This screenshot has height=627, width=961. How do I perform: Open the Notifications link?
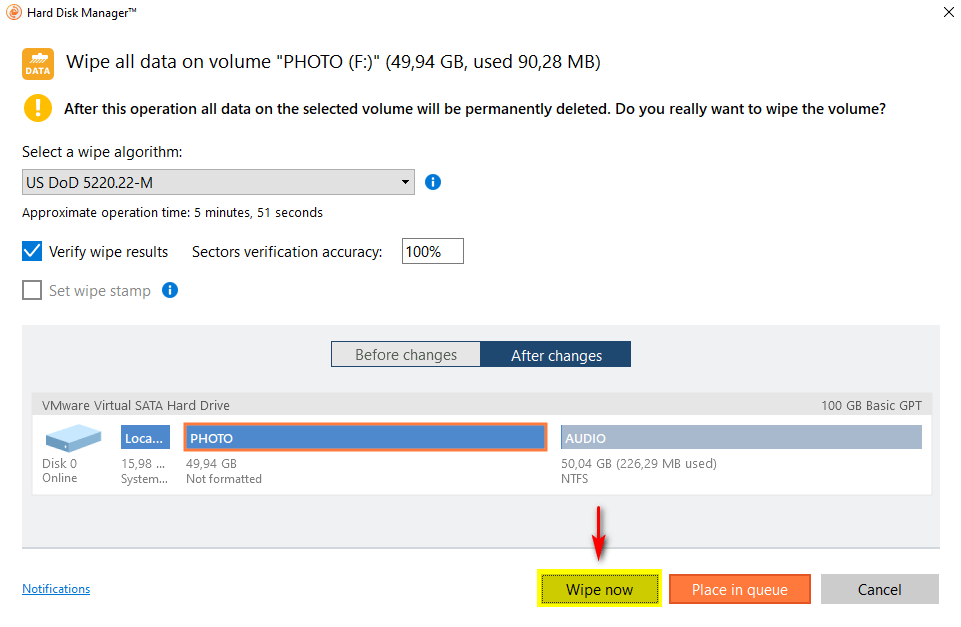[56, 589]
